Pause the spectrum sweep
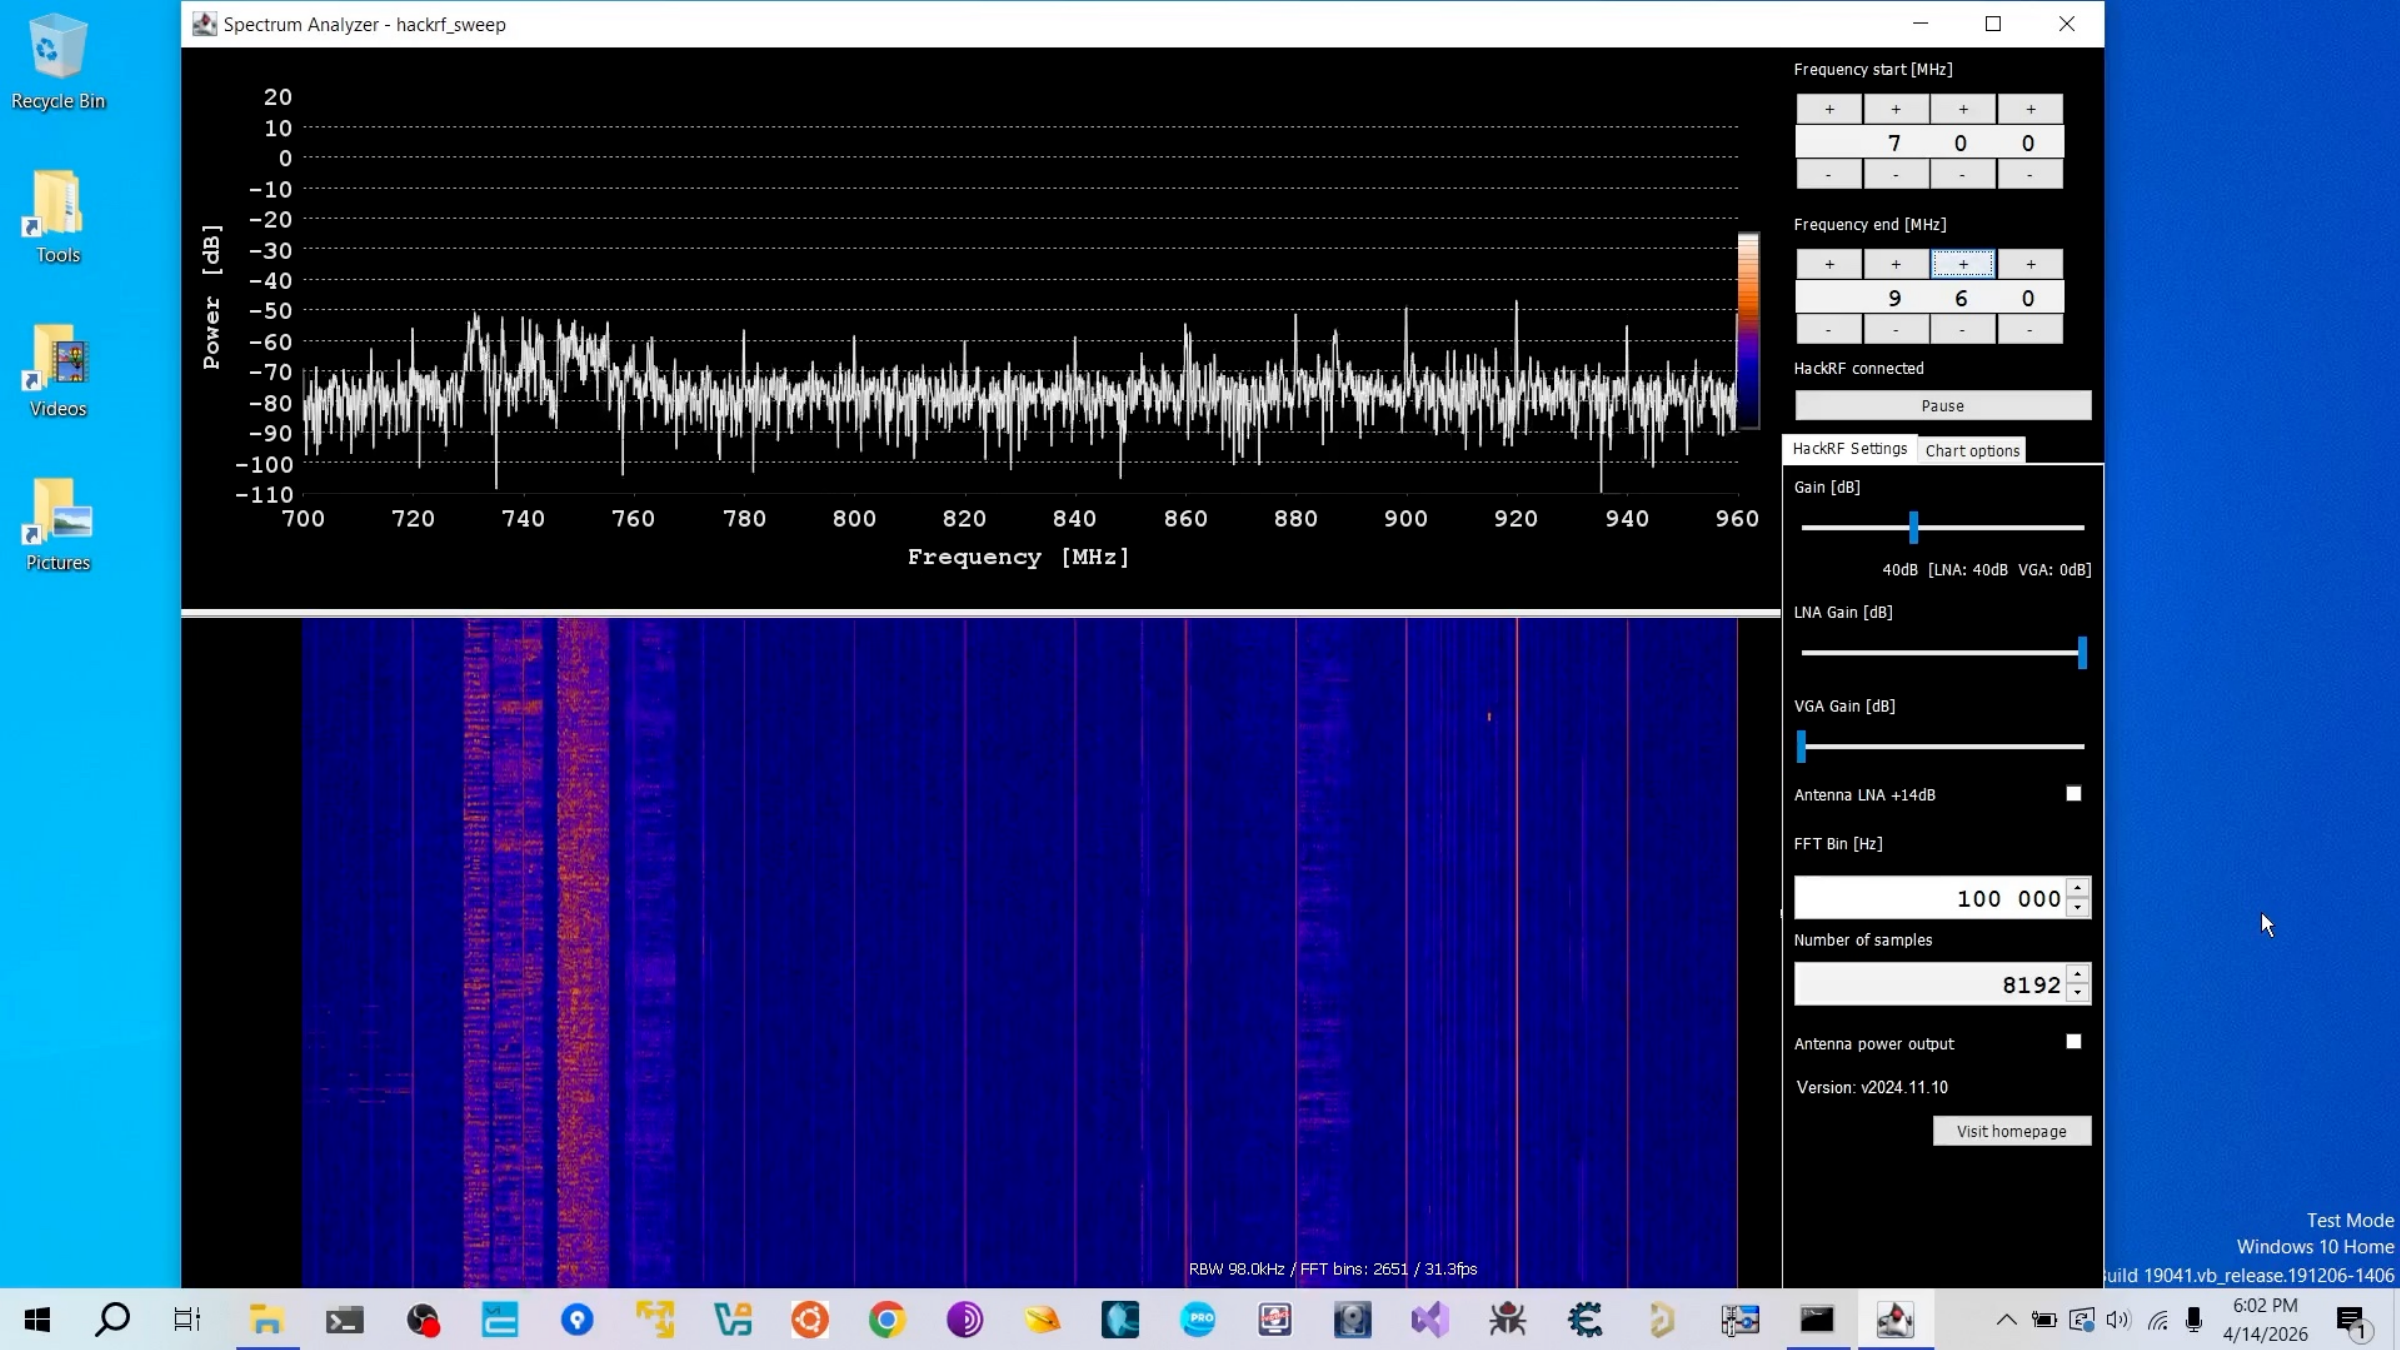The height and width of the screenshot is (1350, 2400). point(1943,406)
